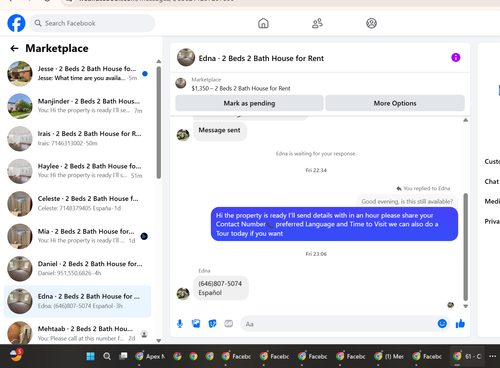Open the $1,350 listing link

click(x=241, y=88)
